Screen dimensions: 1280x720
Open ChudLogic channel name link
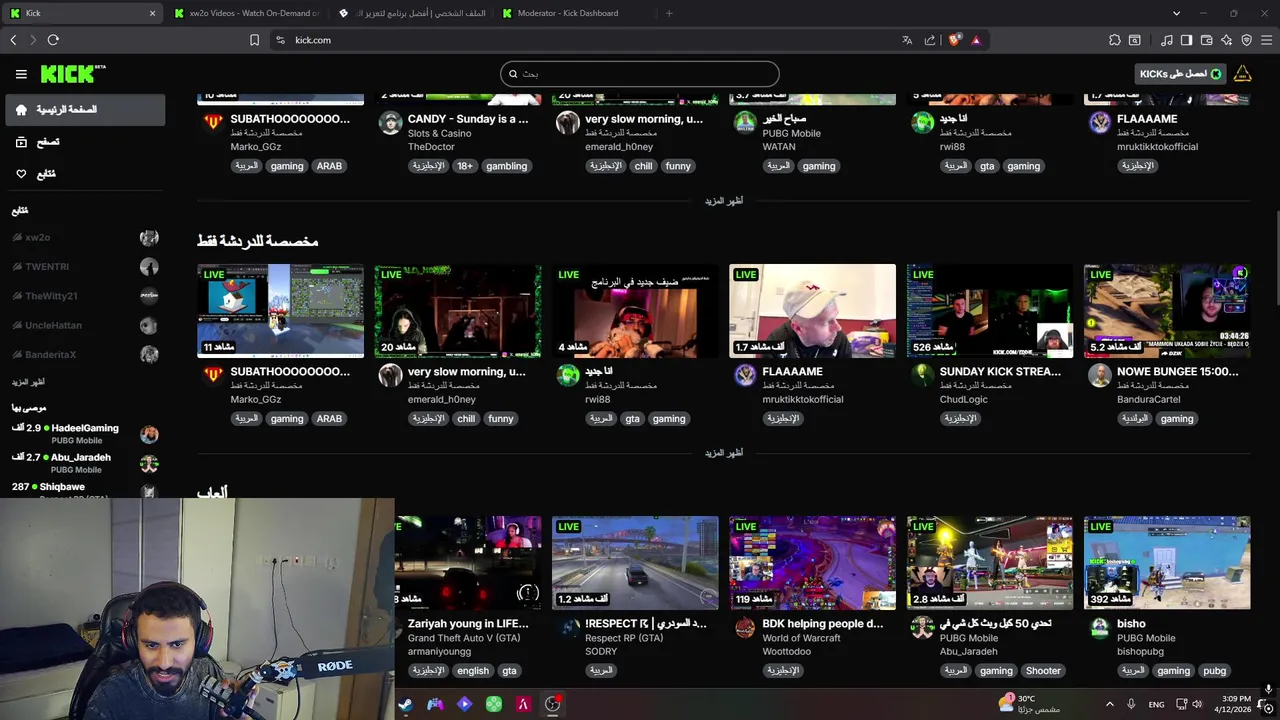pos(963,400)
